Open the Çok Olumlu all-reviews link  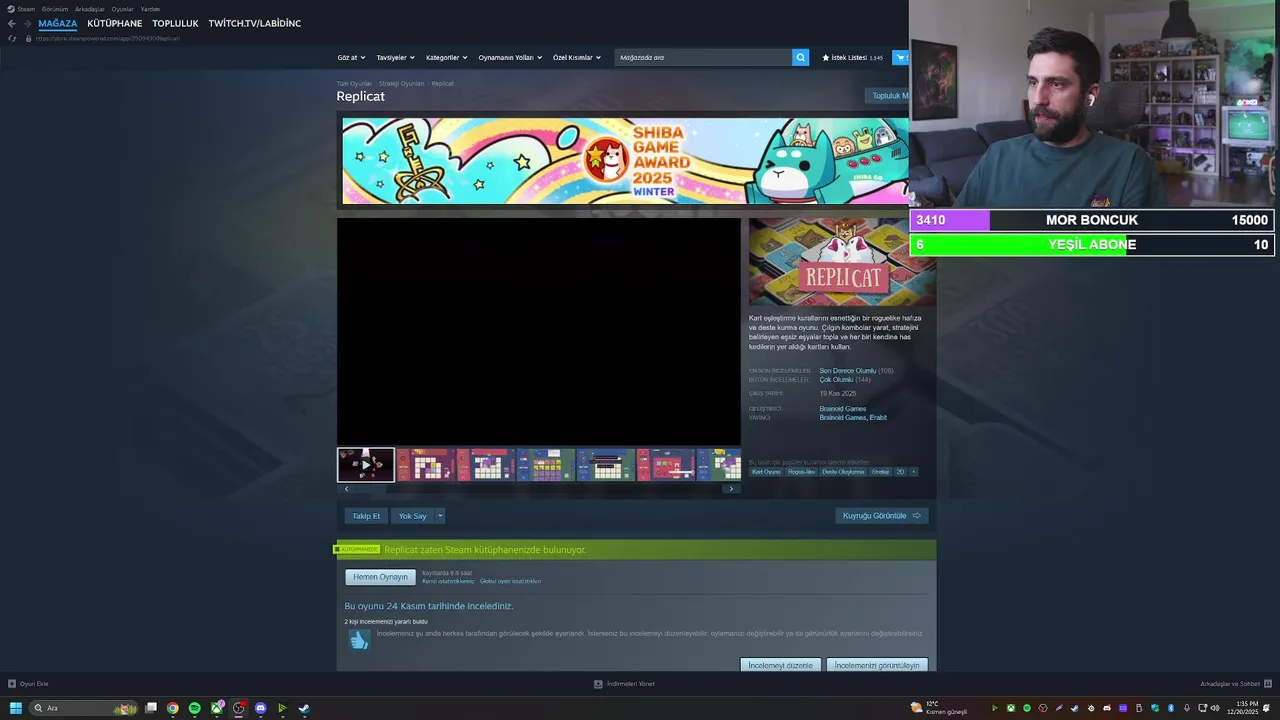point(837,380)
